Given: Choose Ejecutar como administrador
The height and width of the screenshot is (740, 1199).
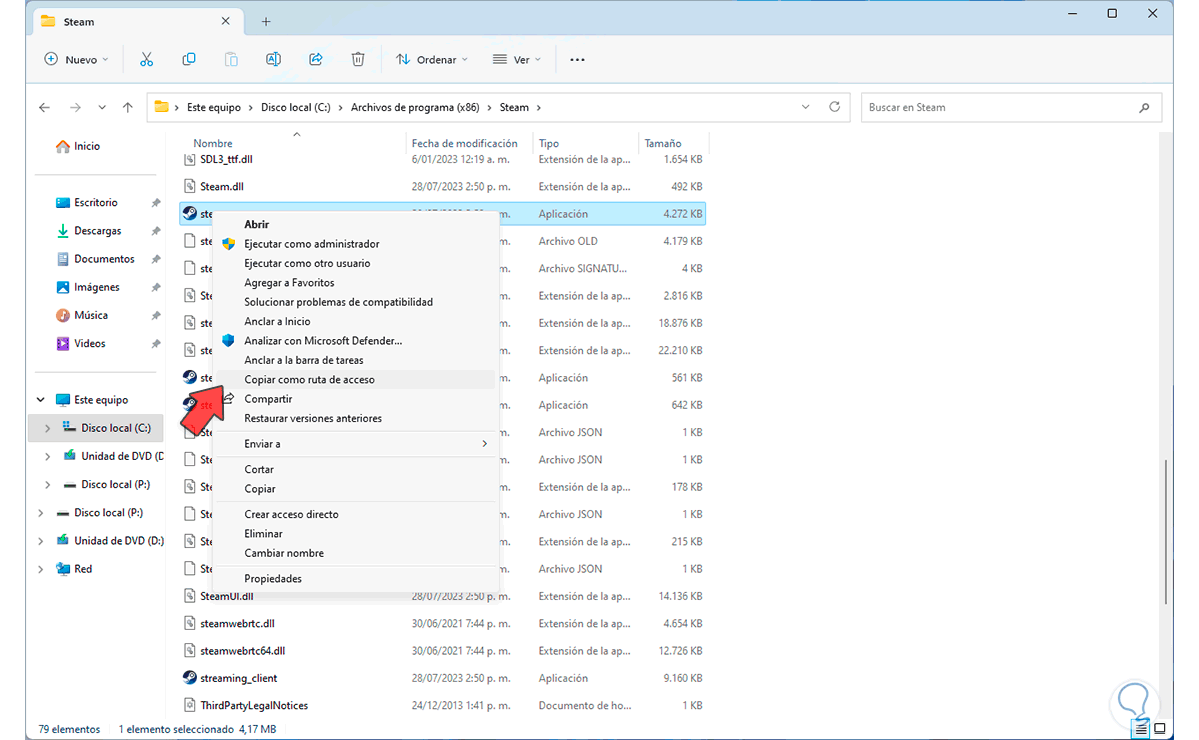Looking at the screenshot, I should click(x=311, y=244).
